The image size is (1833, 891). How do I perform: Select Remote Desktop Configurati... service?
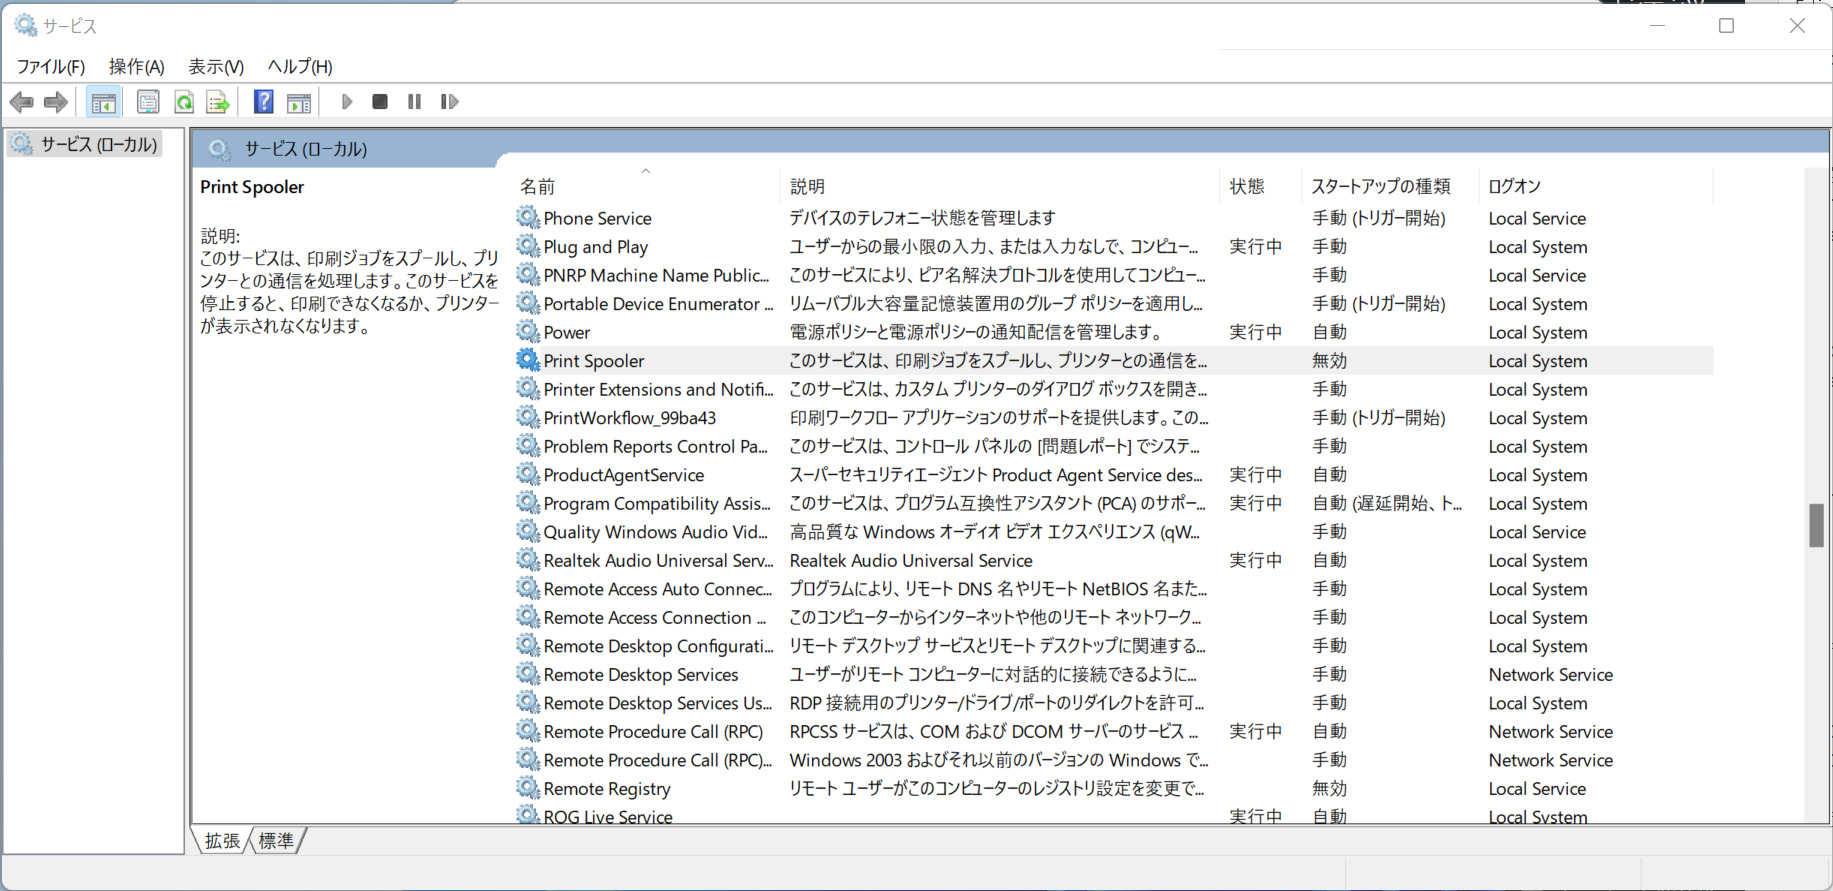[x=658, y=646]
